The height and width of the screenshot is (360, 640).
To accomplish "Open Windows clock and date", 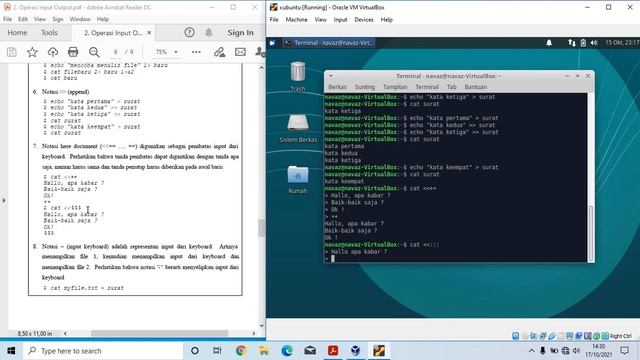I will [x=599, y=351].
